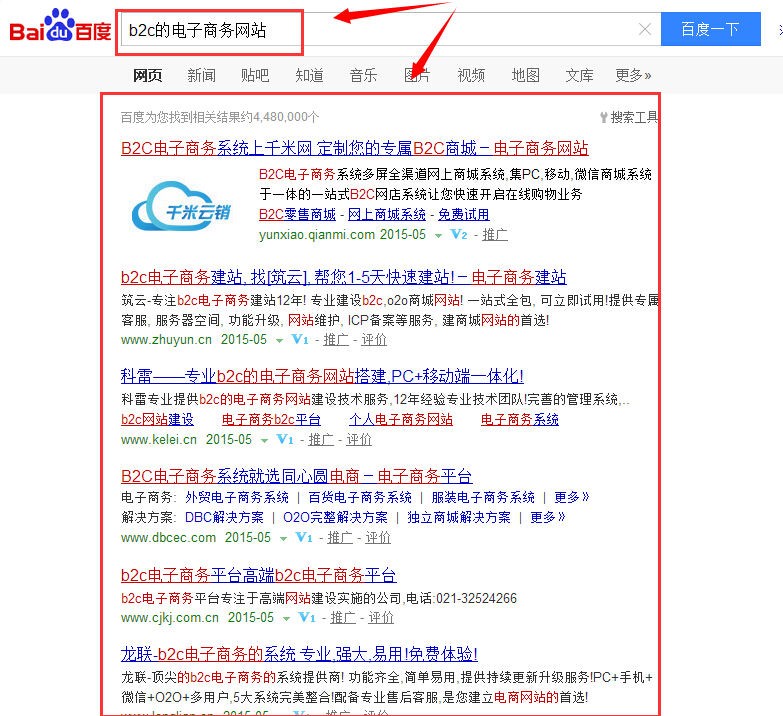Open the 免费试用 free trial link
Screen dimensions: 783x716
click(463, 215)
